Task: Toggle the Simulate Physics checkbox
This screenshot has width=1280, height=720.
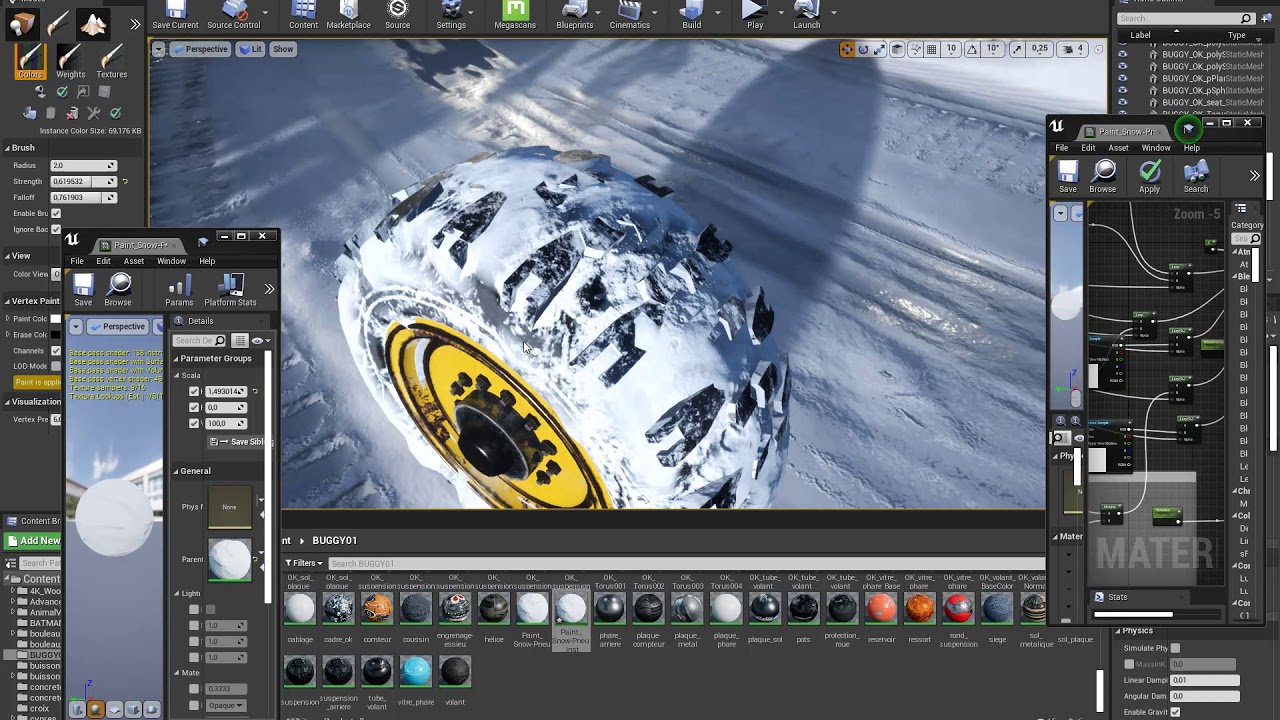Action: point(1175,648)
